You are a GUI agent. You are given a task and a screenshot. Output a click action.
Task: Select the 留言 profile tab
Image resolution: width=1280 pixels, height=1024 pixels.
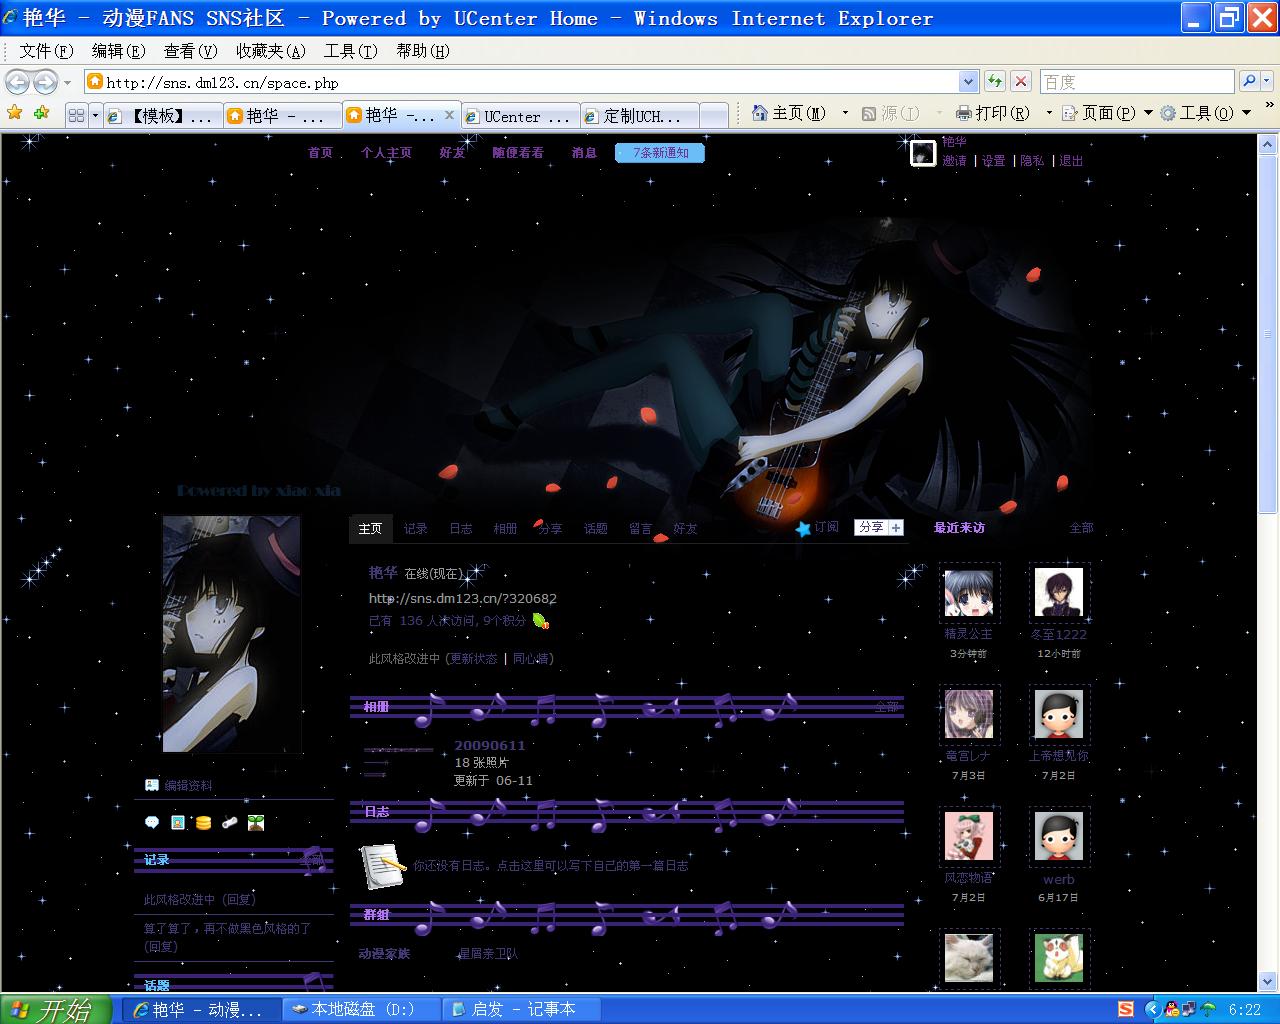[x=640, y=529]
